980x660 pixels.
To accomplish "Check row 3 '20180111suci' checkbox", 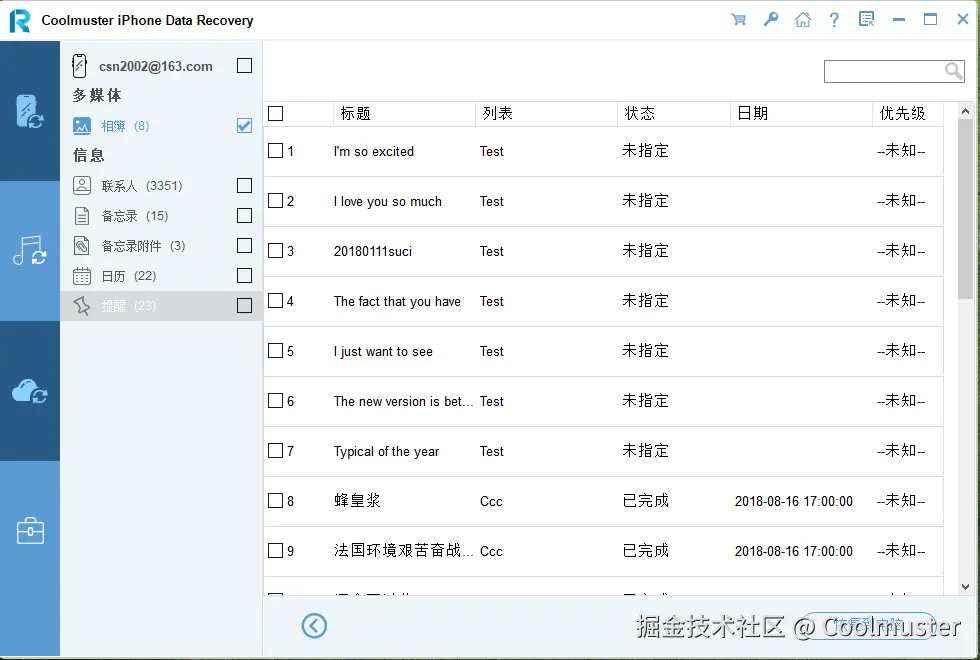I will click(276, 251).
